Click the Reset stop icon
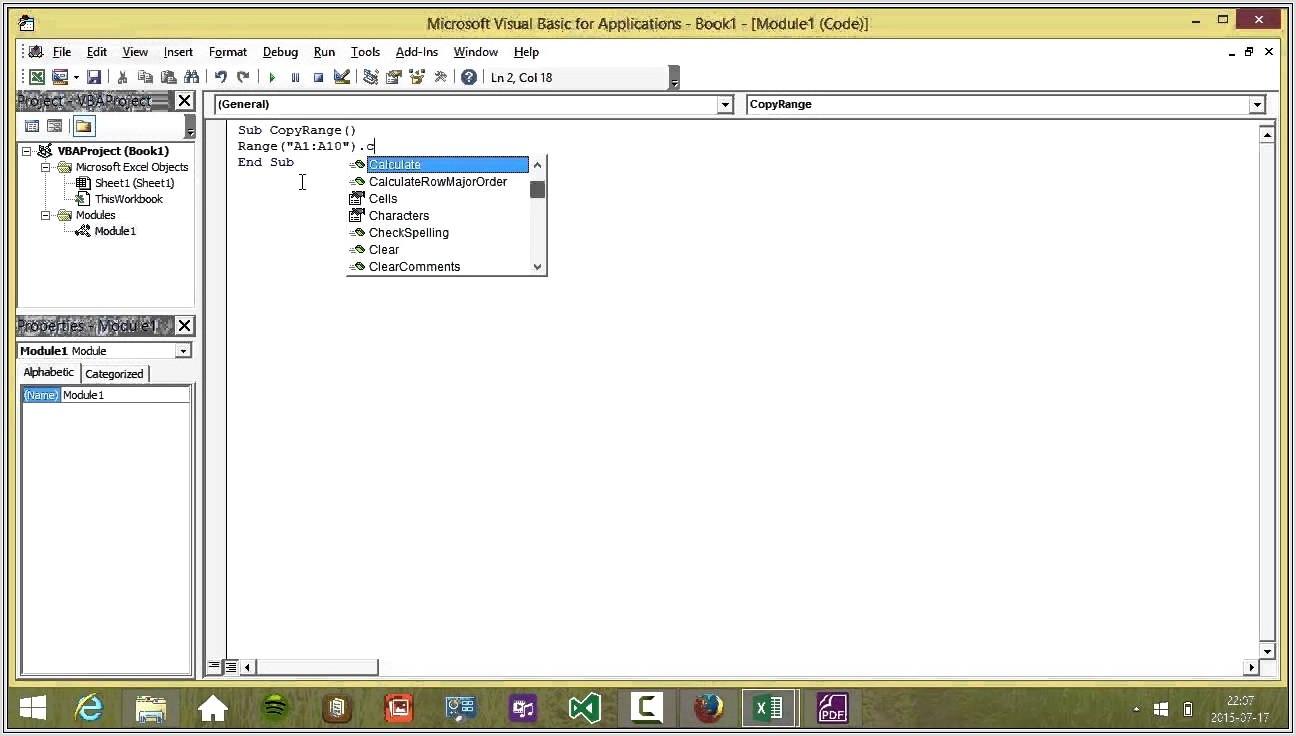The width and height of the screenshot is (1296, 736). pos(318,77)
